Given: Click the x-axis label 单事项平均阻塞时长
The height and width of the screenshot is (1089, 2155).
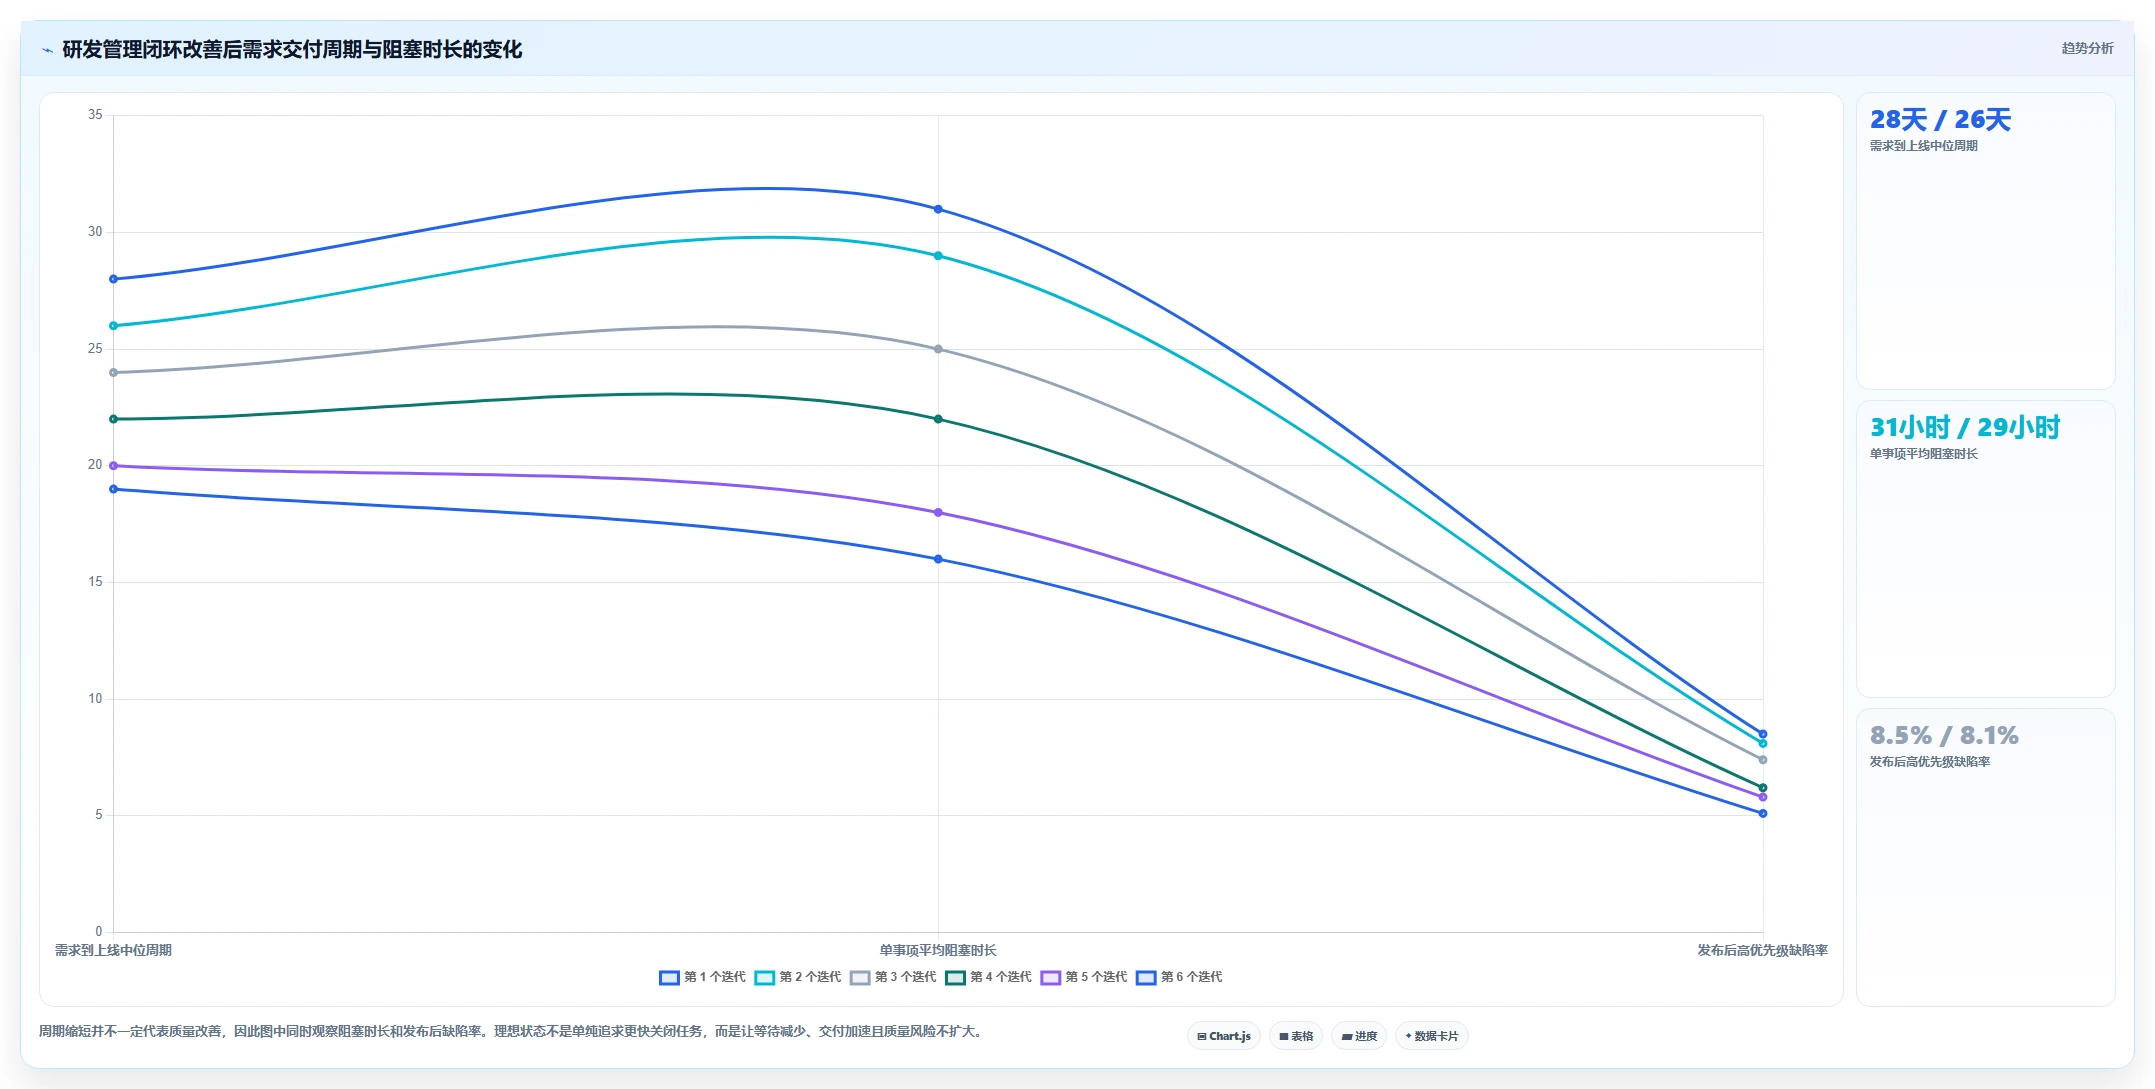Looking at the screenshot, I should tap(938, 950).
